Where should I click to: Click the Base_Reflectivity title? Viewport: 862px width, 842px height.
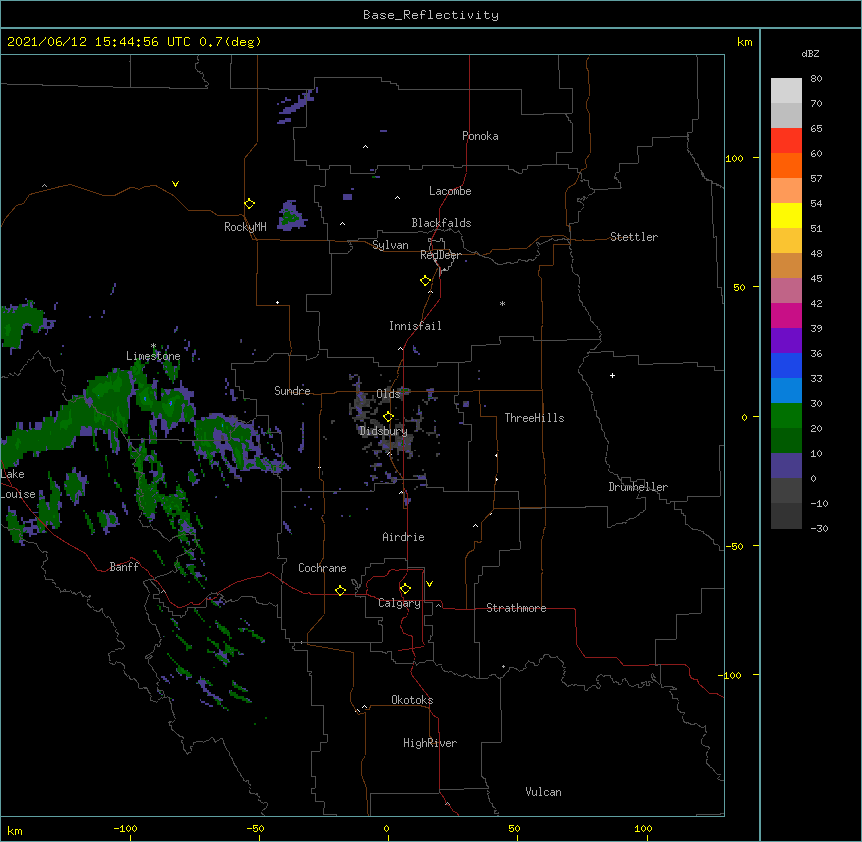(431, 15)
